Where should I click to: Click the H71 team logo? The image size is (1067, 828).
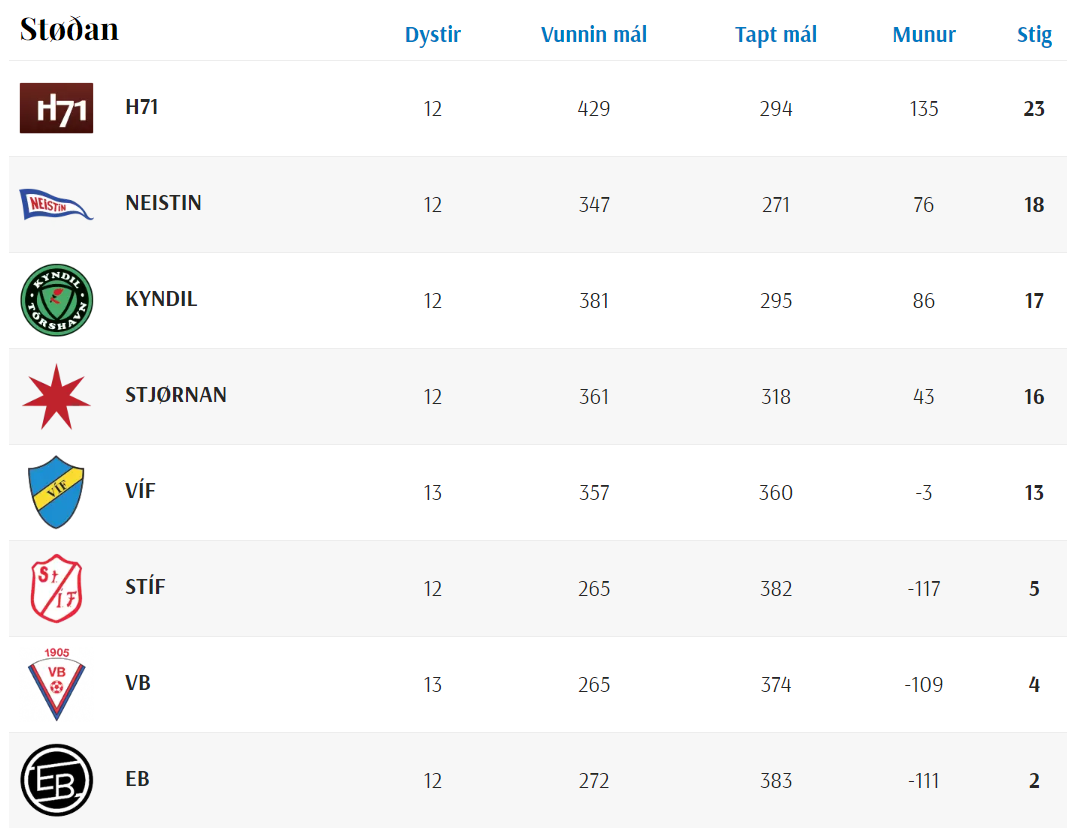[x=56, y=108]
